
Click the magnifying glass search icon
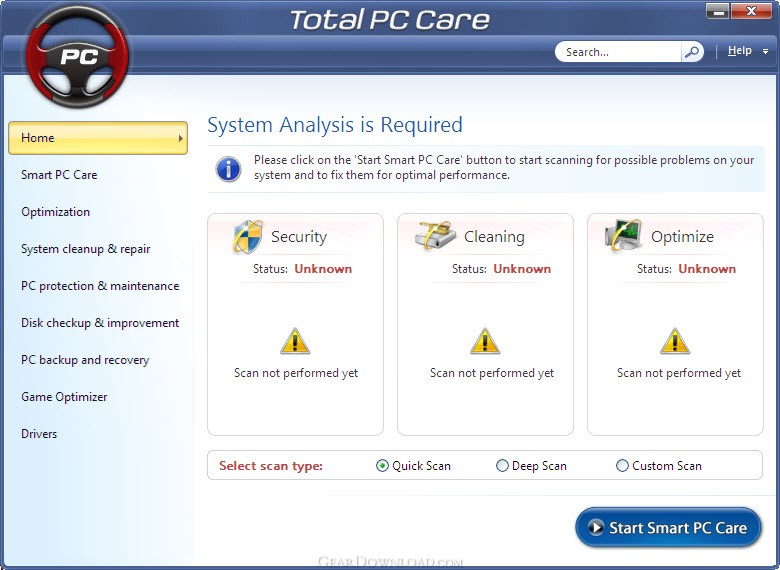pos(692,52)
